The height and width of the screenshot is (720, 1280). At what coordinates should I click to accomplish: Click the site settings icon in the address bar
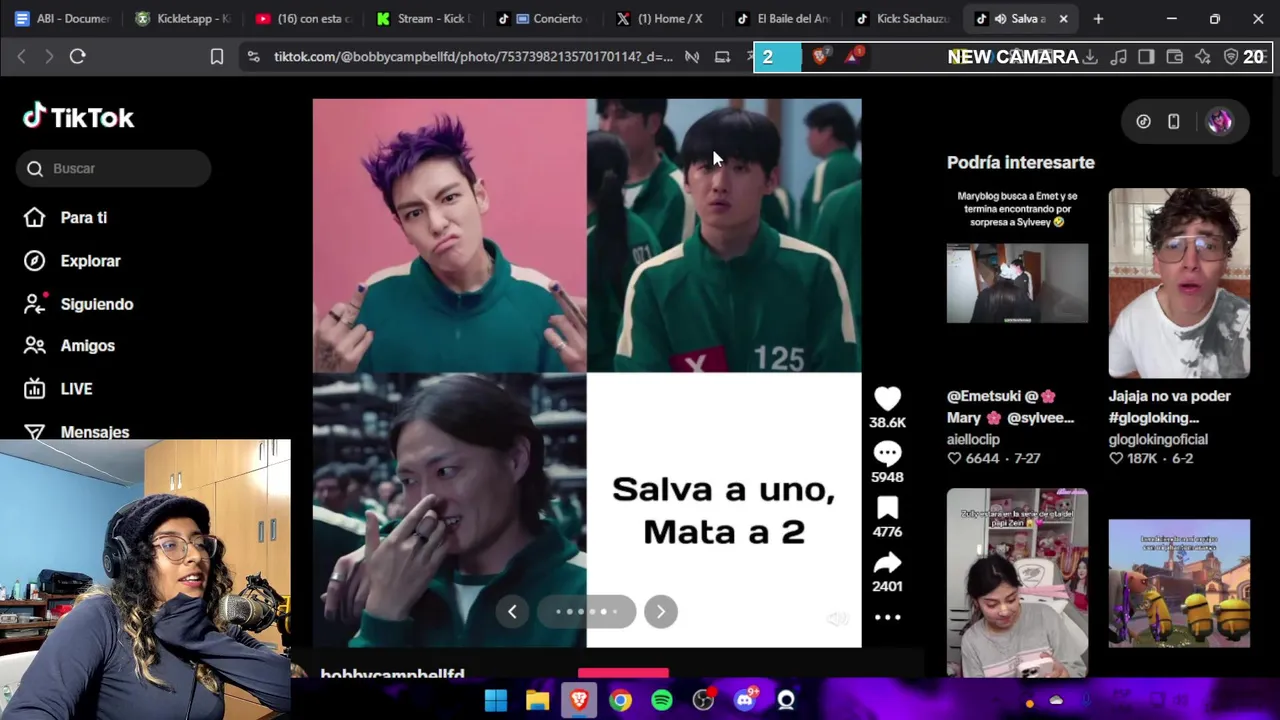(x=254, y=57)
